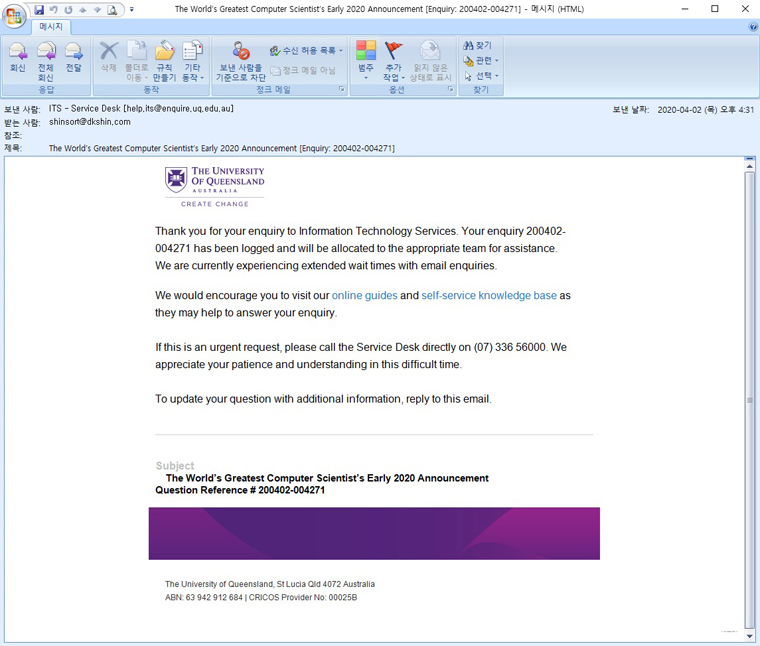Mark the email unread with 읽지 않은 상태로 표시
The image size is (760, 646).
tap(430, 61)
